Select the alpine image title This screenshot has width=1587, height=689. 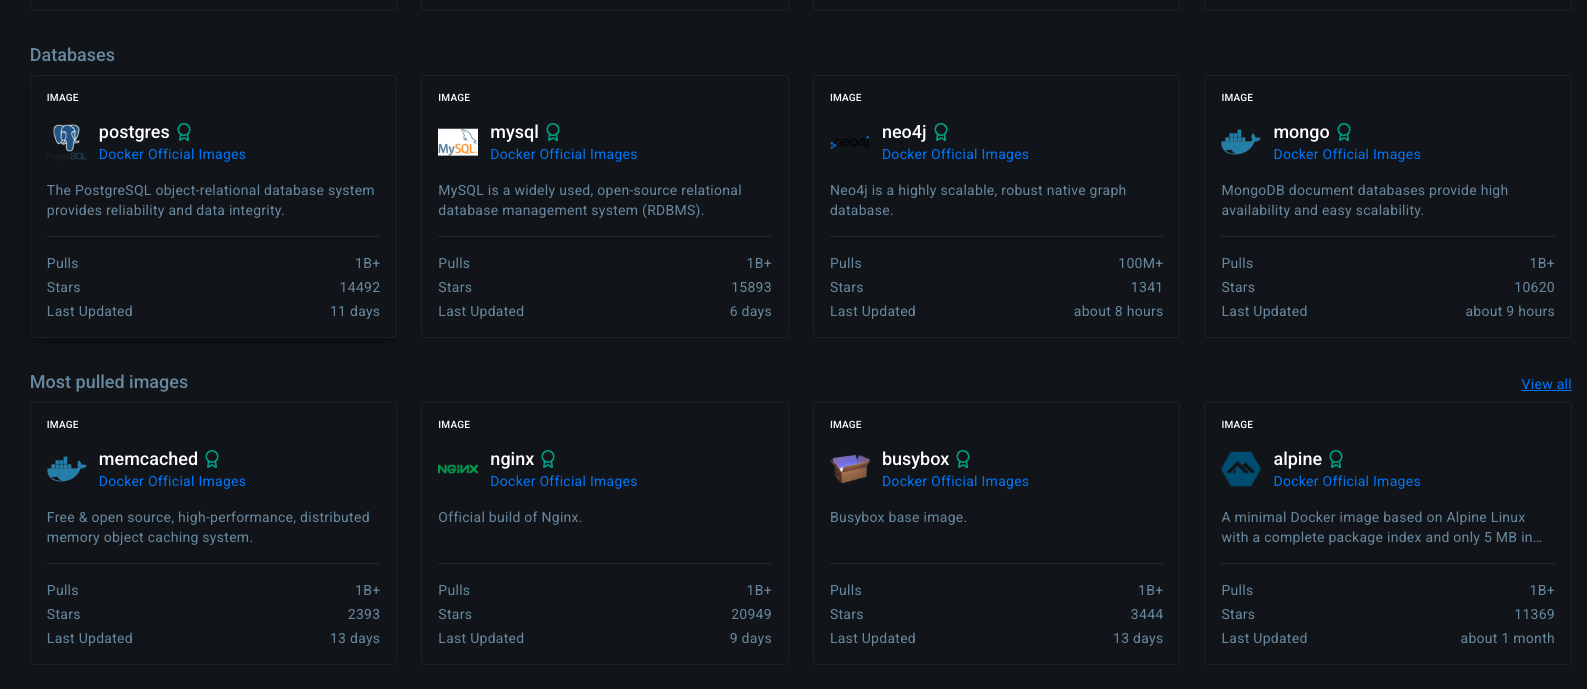(x=1297, y=459)
